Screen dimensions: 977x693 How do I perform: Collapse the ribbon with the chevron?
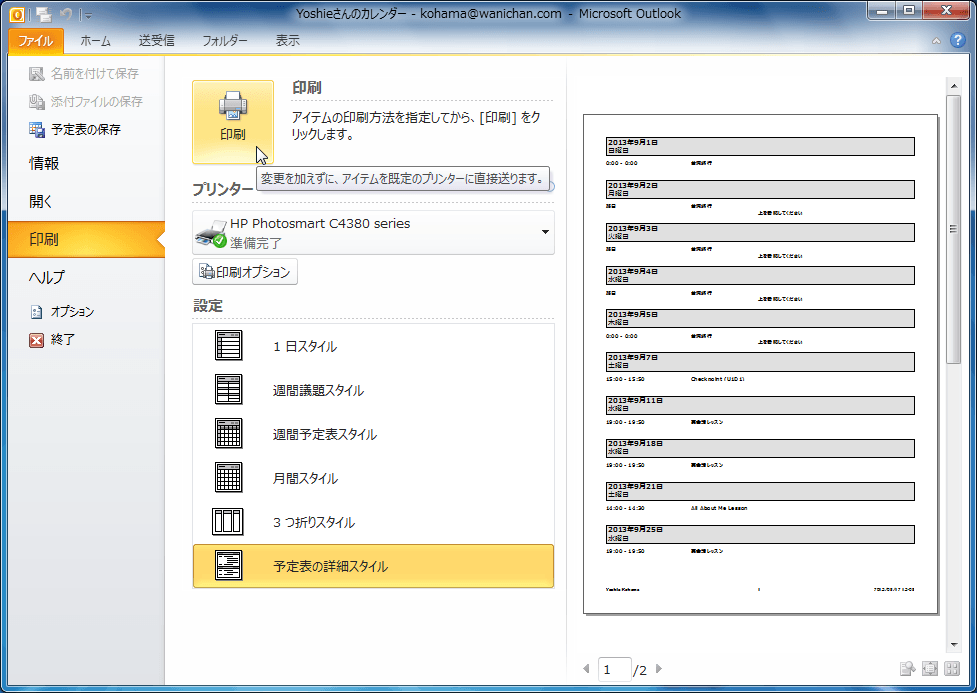point(936,41)
